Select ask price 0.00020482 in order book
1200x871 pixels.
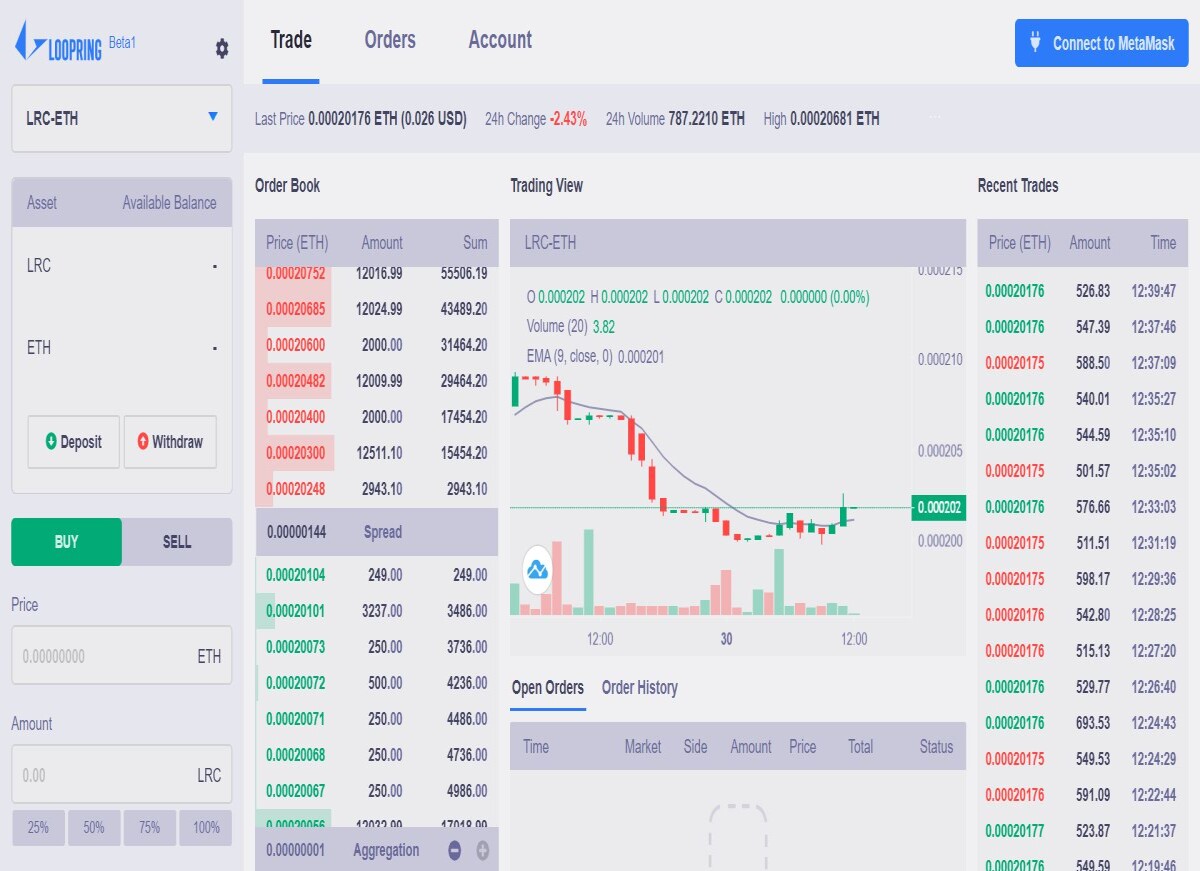pos(296,381)
